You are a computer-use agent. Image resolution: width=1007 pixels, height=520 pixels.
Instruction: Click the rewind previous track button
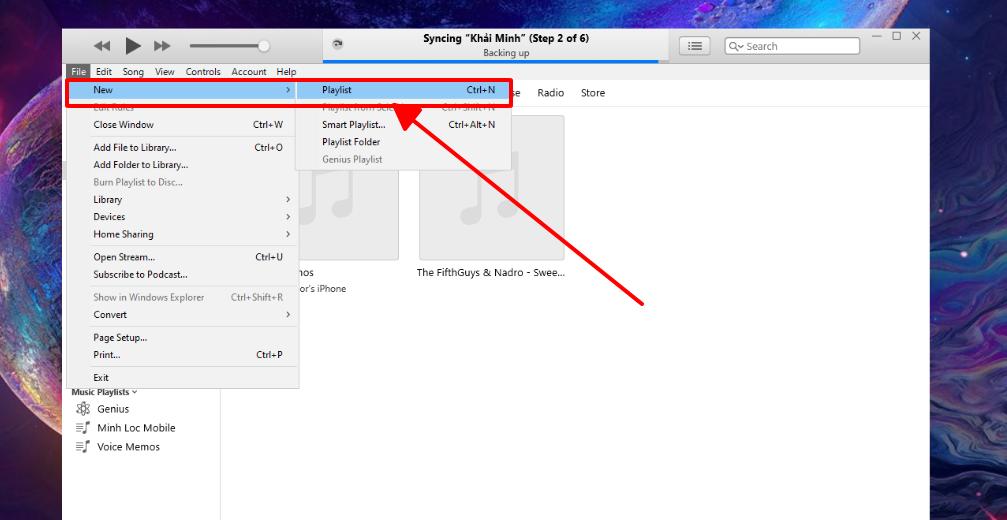101,46
